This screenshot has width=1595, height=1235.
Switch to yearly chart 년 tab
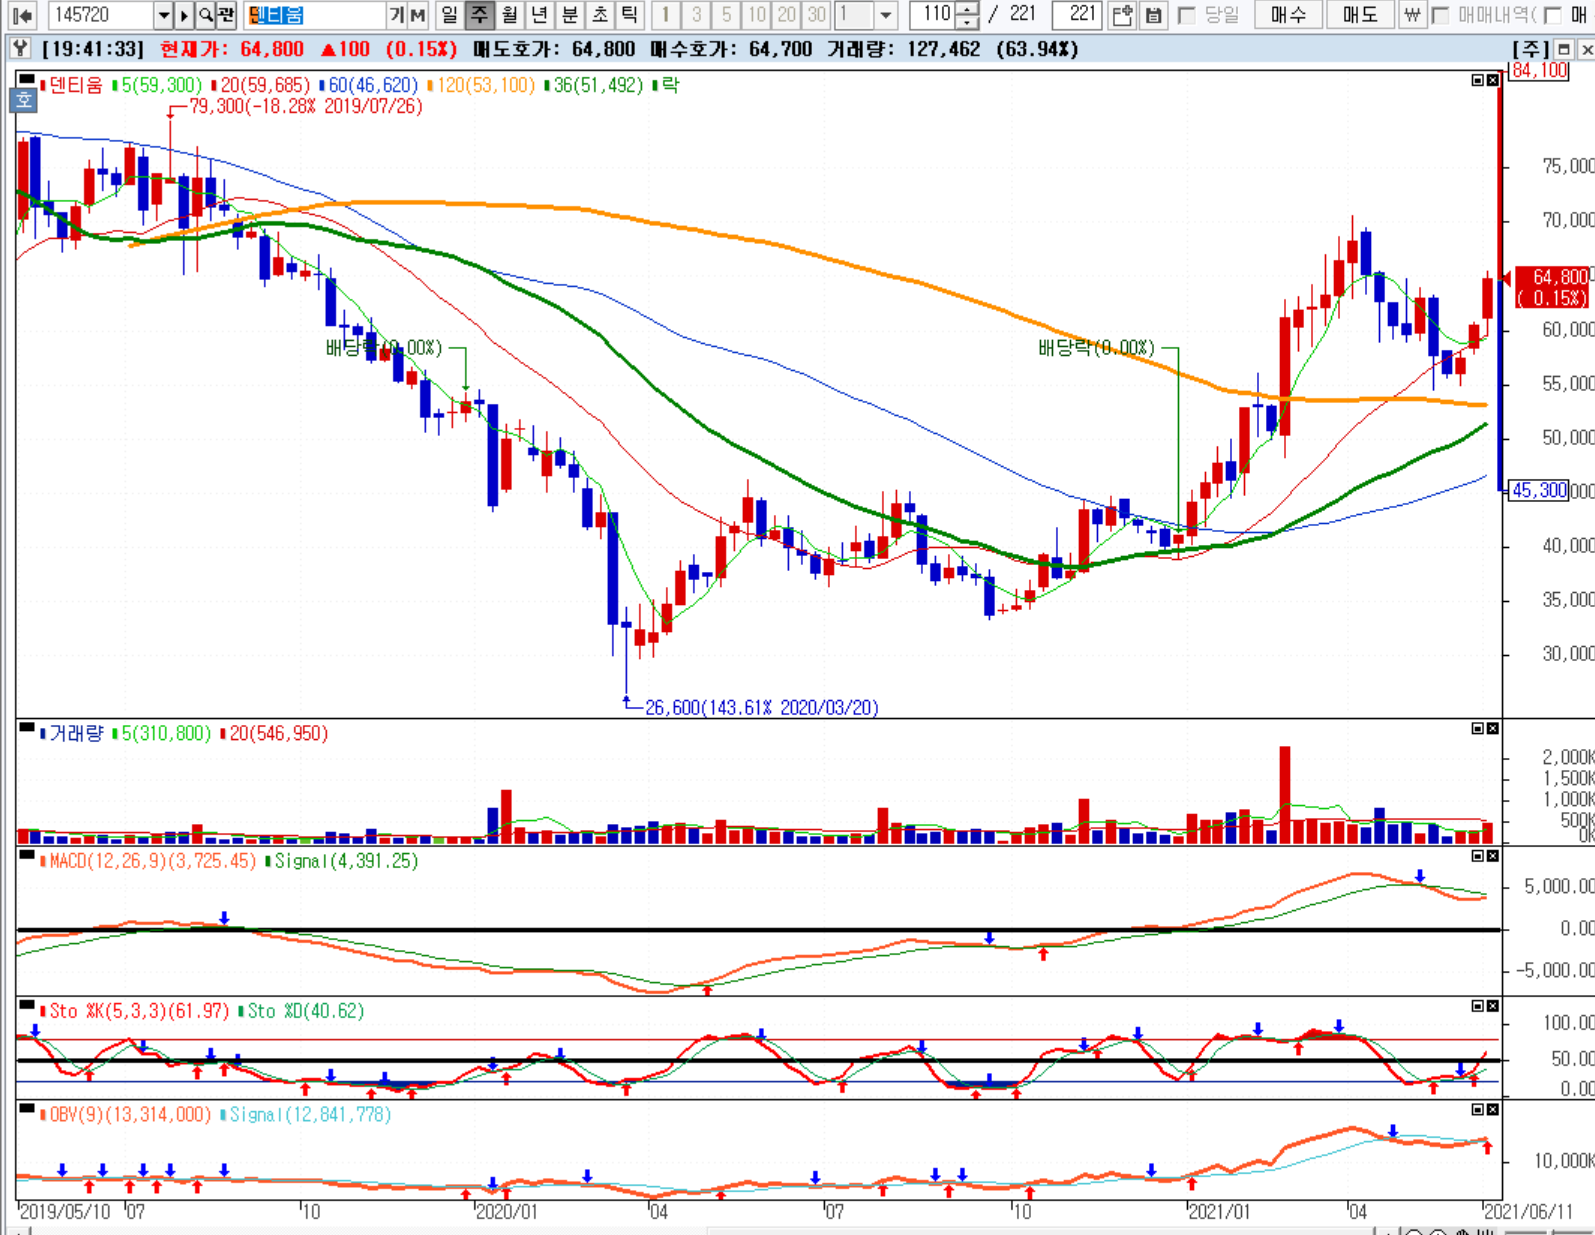(x=540, y=15)
